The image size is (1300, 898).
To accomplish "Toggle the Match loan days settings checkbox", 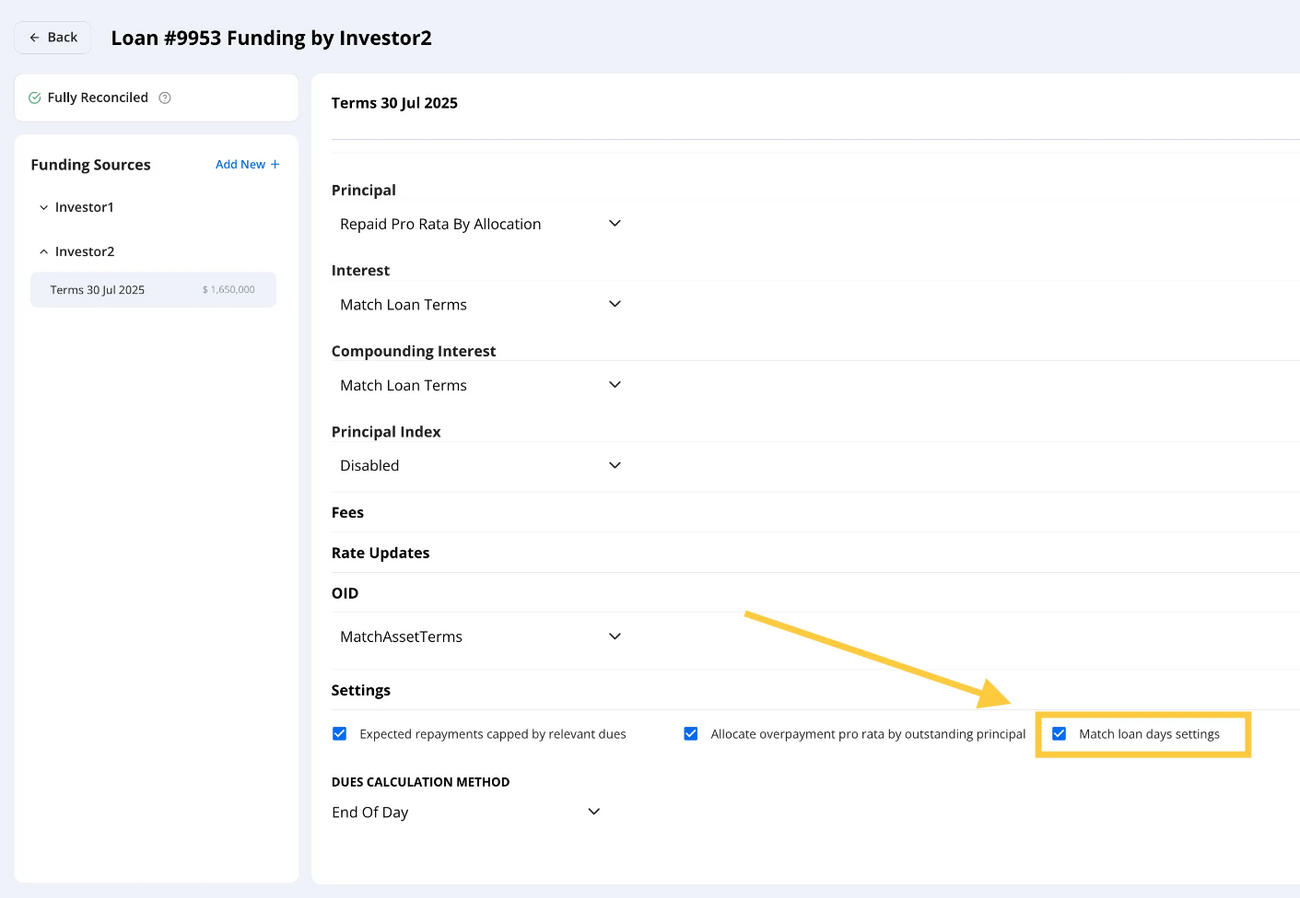I will coord(1060,733).
